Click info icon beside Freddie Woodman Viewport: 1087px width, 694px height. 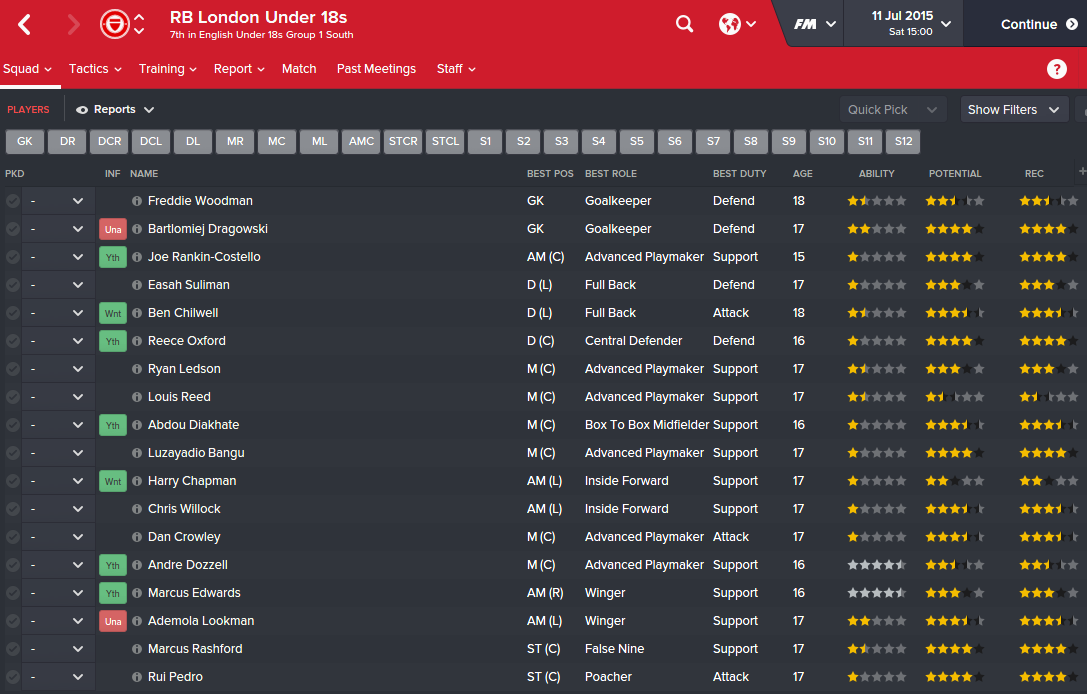[x=137, y=201]
